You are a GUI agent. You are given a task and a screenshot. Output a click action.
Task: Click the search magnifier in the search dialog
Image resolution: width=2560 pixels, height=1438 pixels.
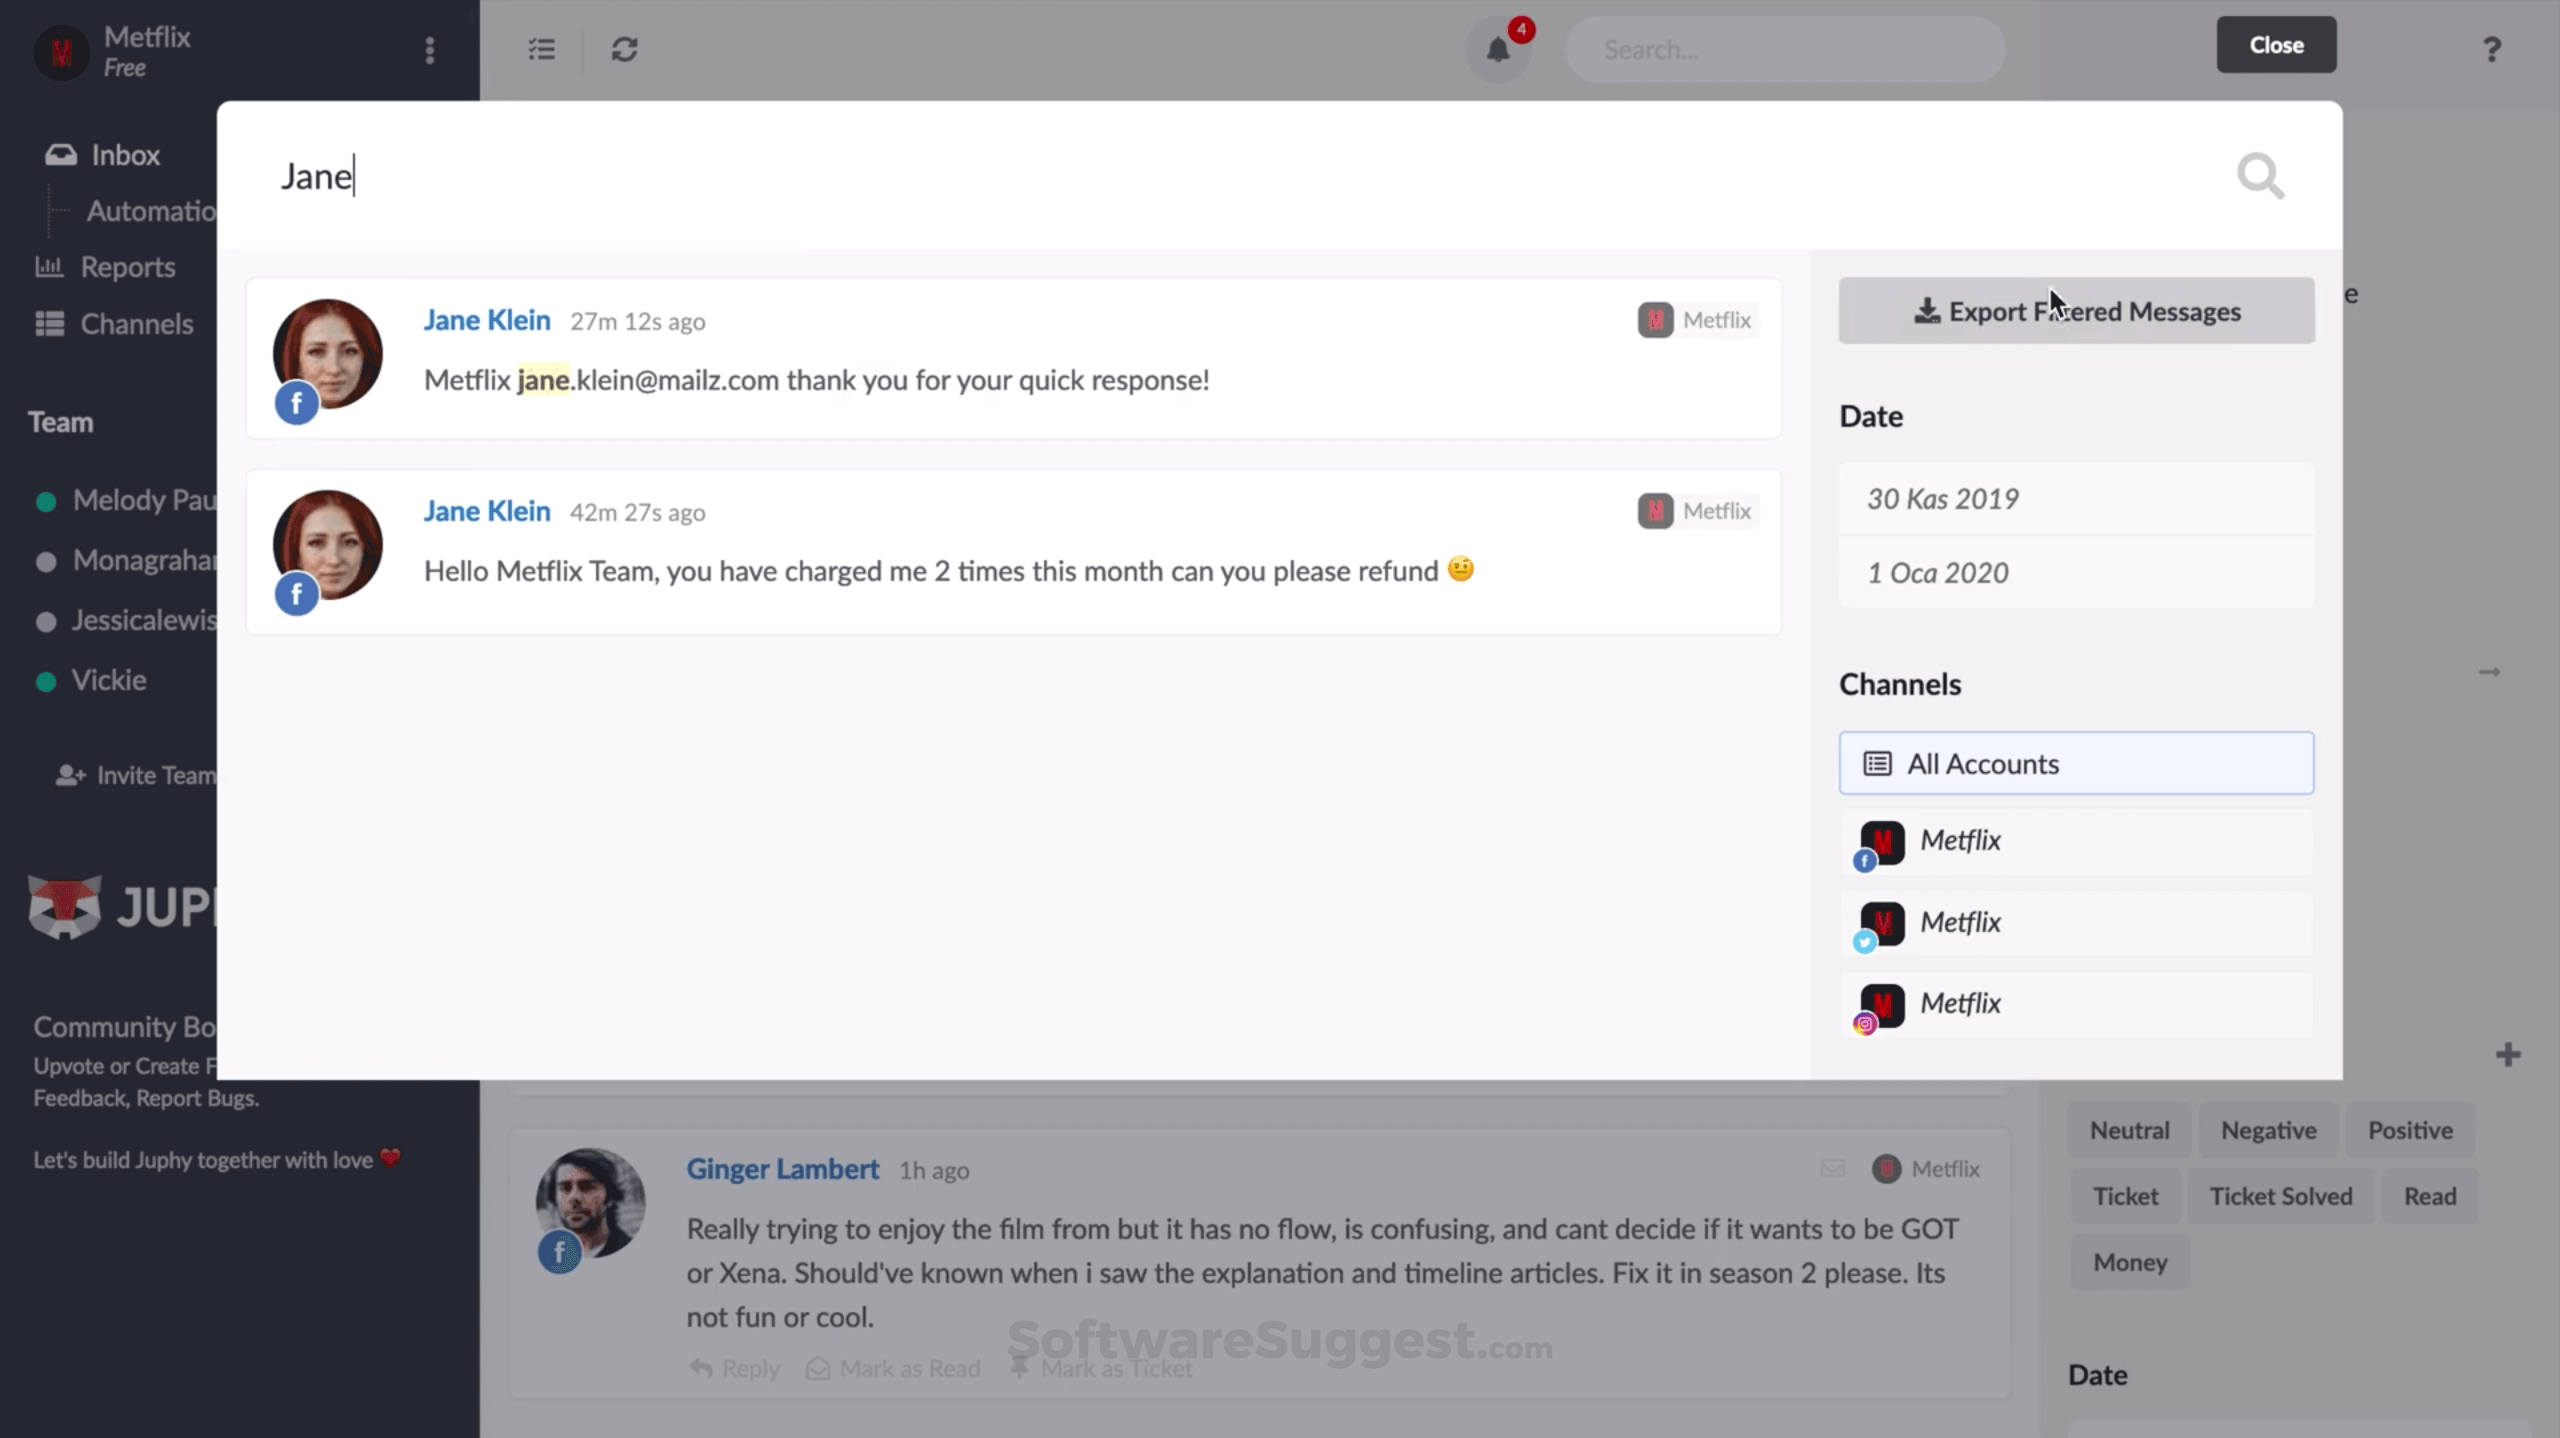(x=2259, y=176)
